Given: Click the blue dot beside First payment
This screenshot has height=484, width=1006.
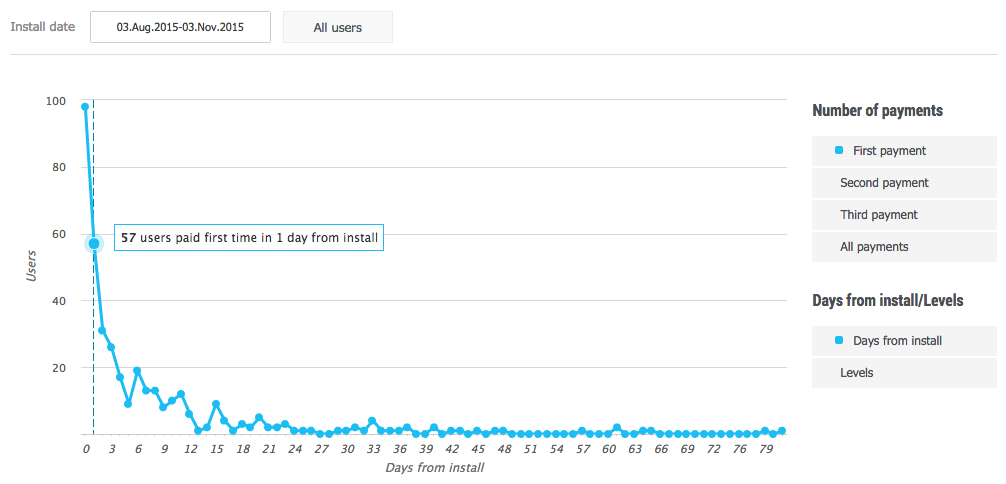Looking at the screenshot, I should pyautogui.click(x=839, y=150).
